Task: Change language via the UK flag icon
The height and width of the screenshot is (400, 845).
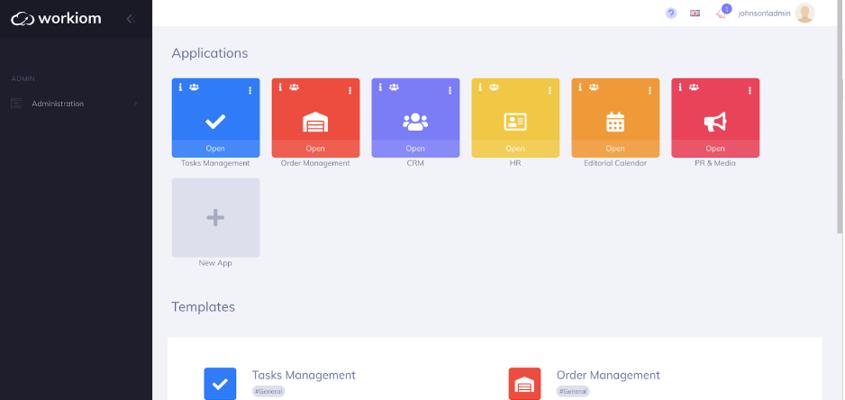Action: (695, 13)
